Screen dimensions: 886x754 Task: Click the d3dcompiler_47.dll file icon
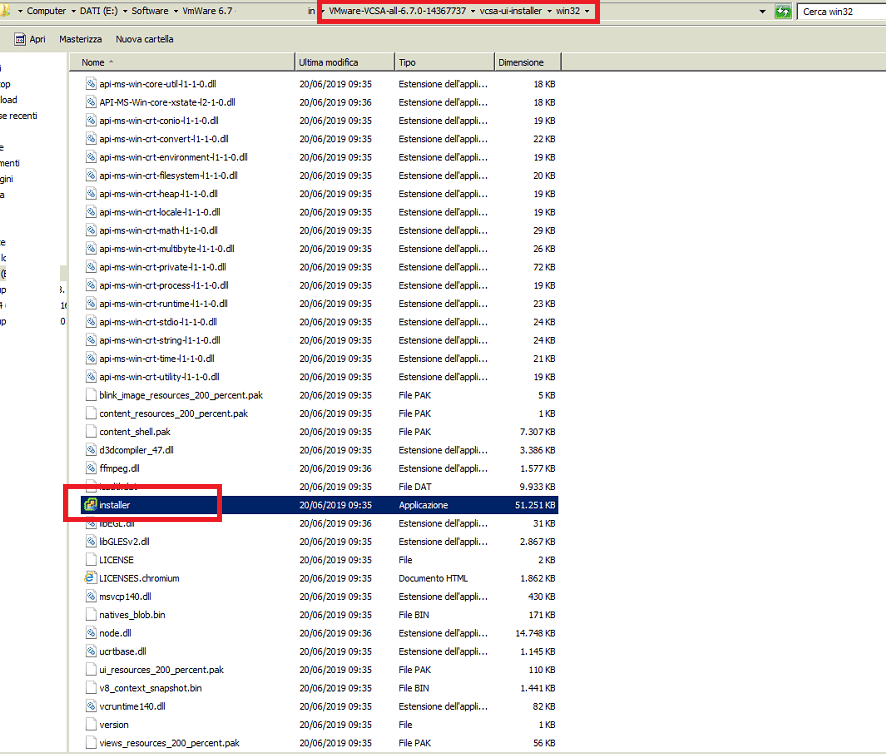[90, 450]
